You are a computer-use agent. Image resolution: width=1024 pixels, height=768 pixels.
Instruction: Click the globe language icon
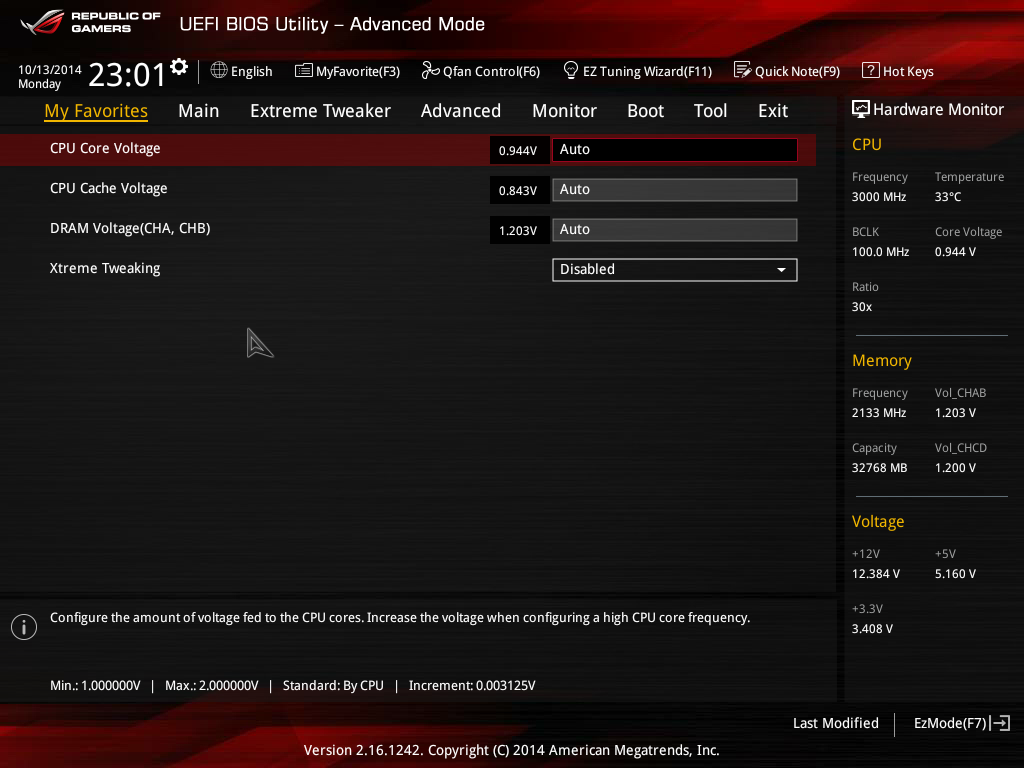(x=219, y=70)
